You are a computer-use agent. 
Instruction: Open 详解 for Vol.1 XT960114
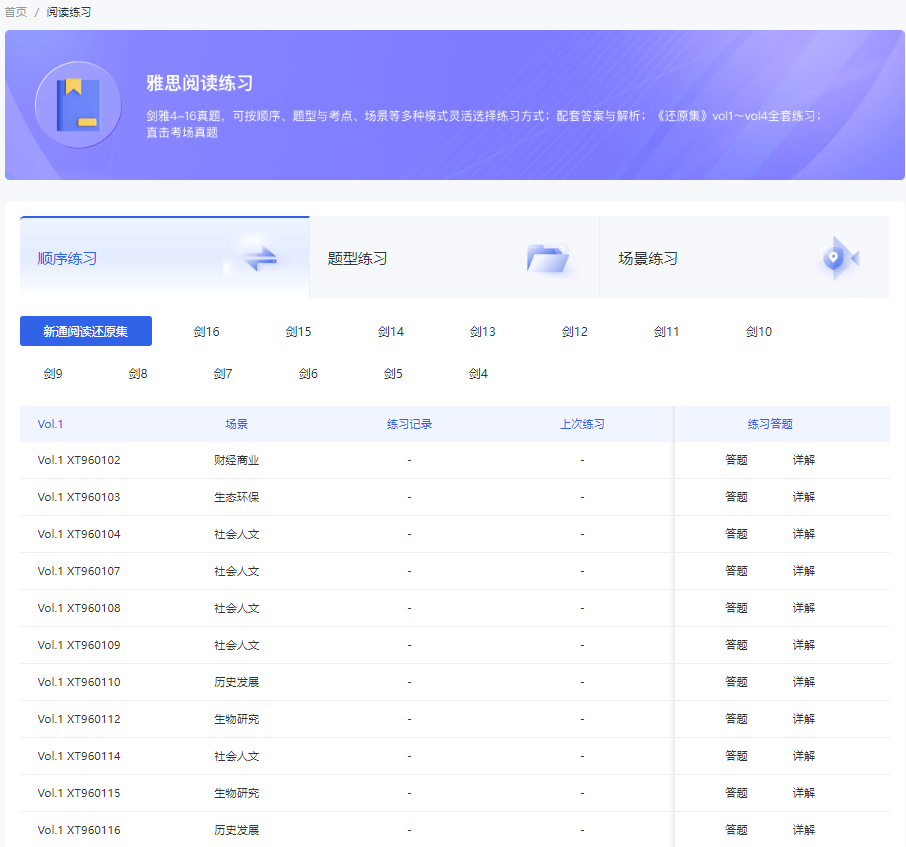(803, 756)
